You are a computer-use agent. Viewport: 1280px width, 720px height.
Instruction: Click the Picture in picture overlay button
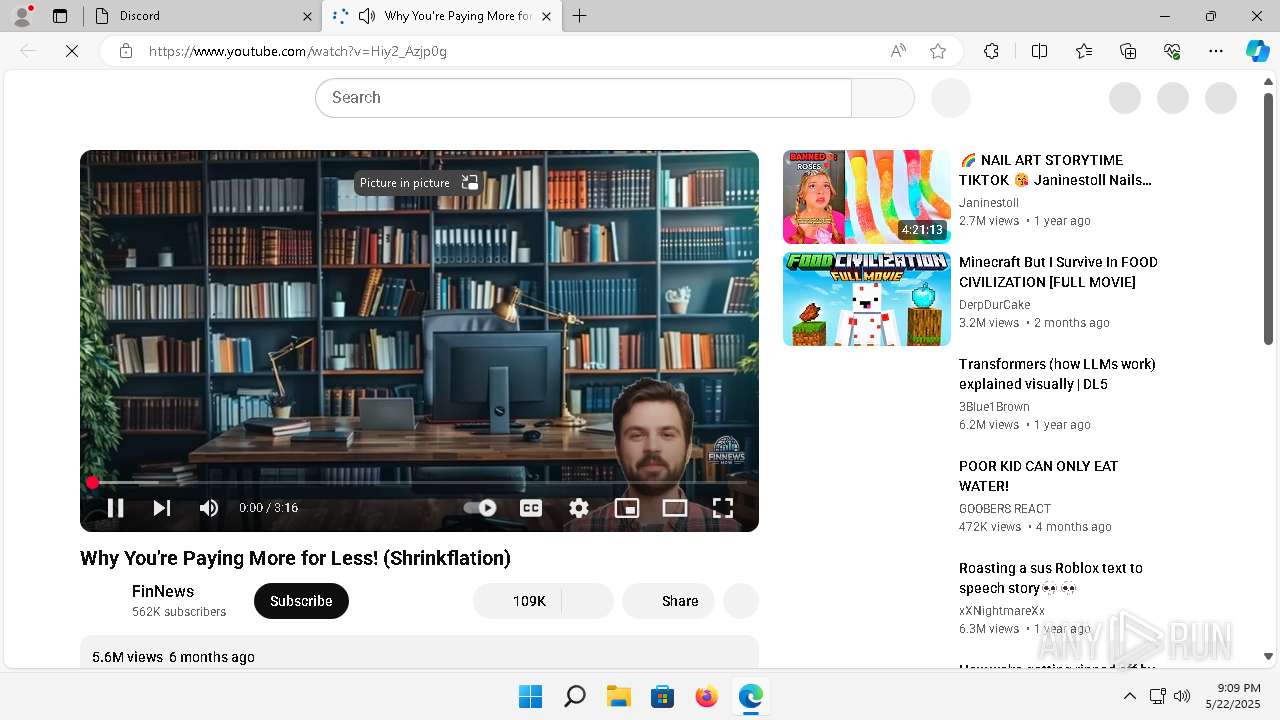pyautogui.click(x=419, y=183)
